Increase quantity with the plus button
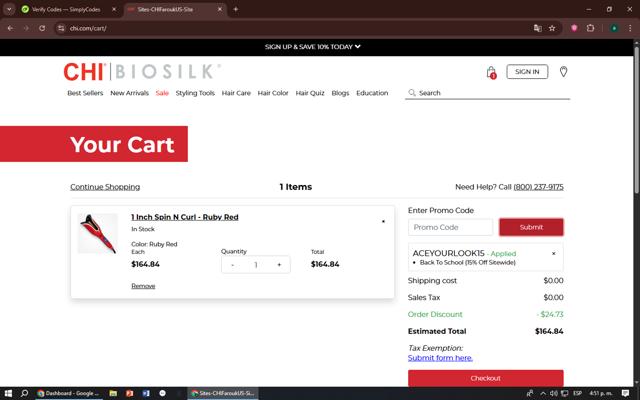This screenshot has height=400, width=640. [279, 265]
